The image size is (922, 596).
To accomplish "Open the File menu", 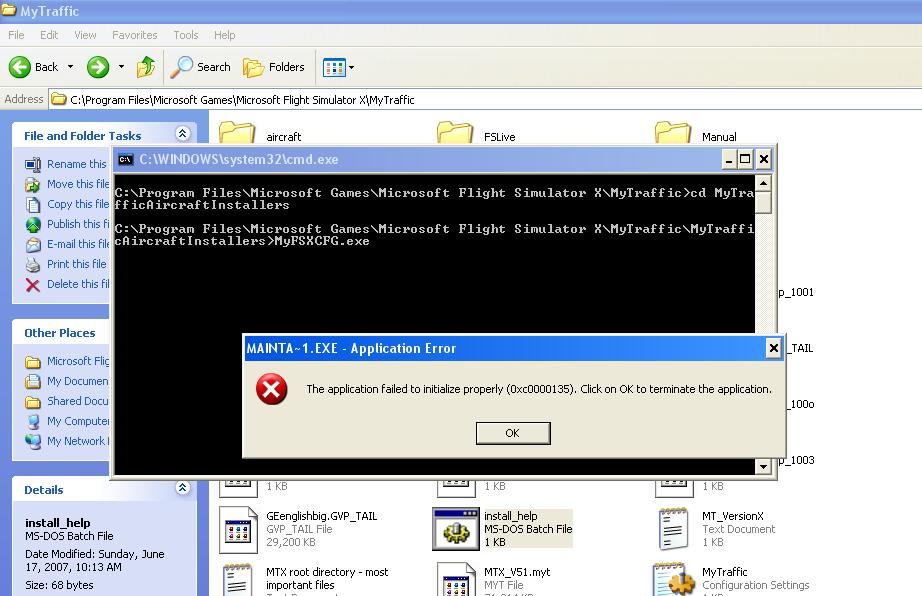I will pyautogui.click(x=16, y=35).
